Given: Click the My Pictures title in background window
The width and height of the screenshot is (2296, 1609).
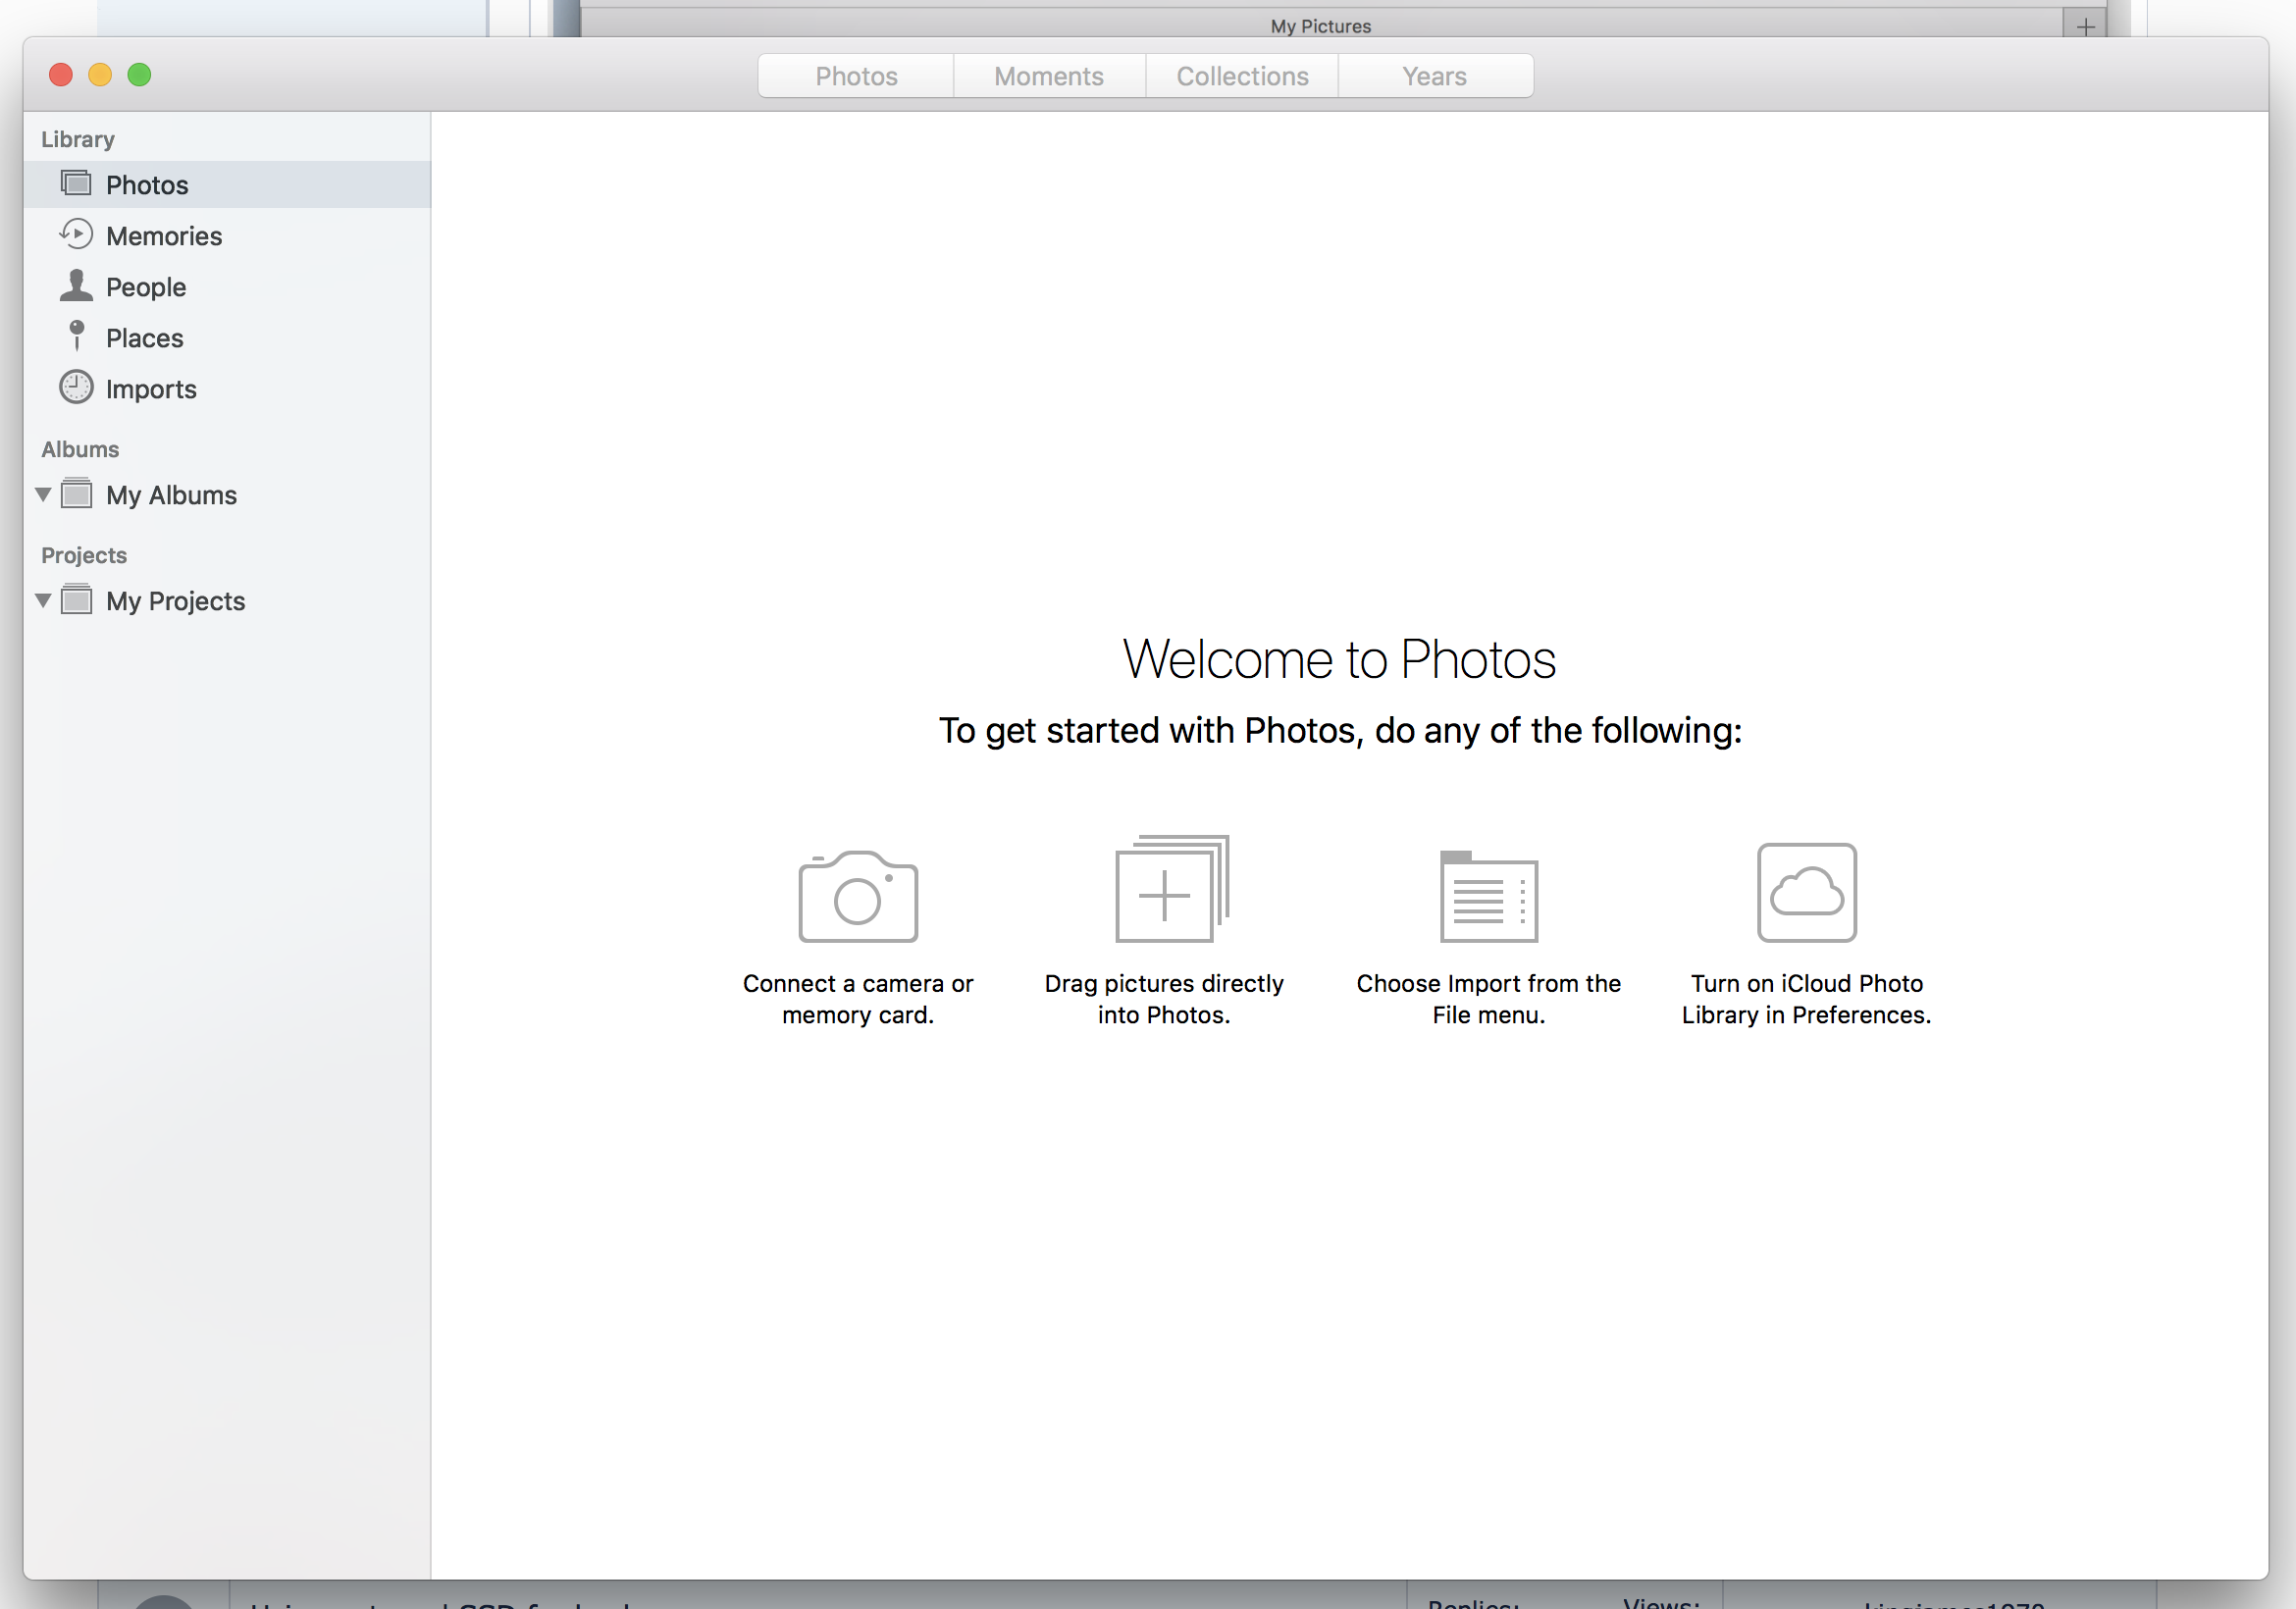Looking at the screenshot, I should tap(1320, 26).
